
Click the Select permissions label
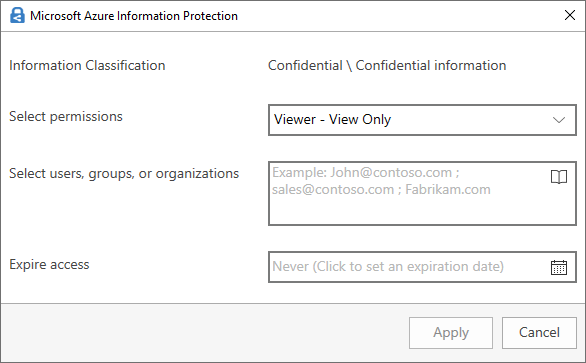click(x=66, y=117)
